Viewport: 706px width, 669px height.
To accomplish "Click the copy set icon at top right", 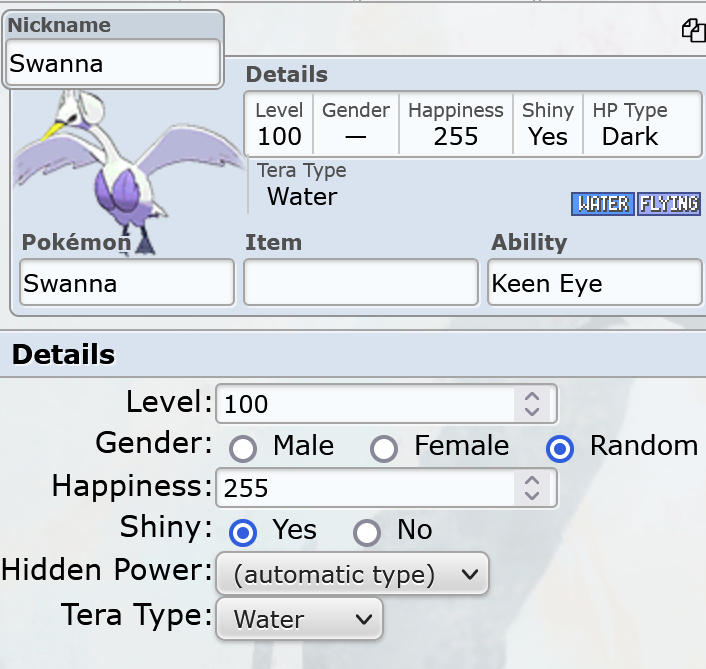I will tap(694, 31).
